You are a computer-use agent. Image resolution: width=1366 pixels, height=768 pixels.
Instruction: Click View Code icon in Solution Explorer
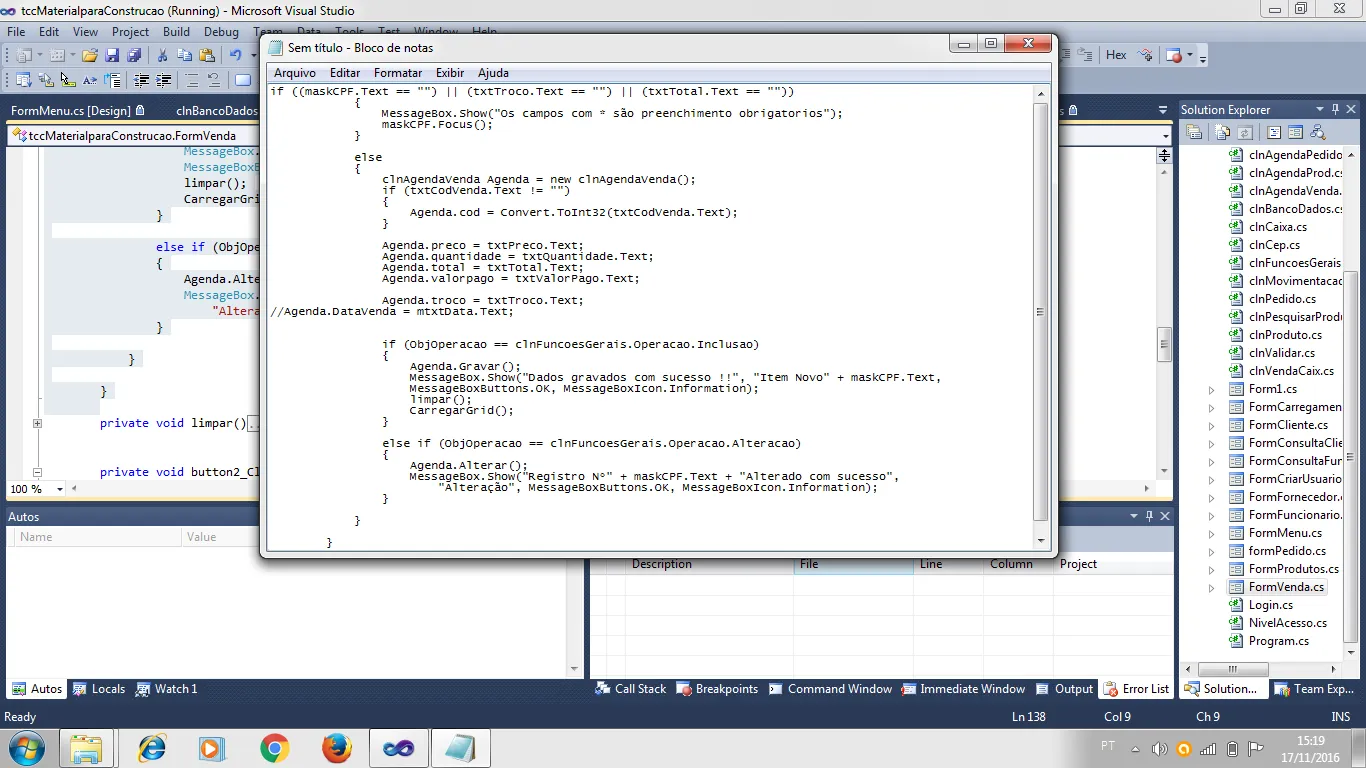tap(1274, 132)
